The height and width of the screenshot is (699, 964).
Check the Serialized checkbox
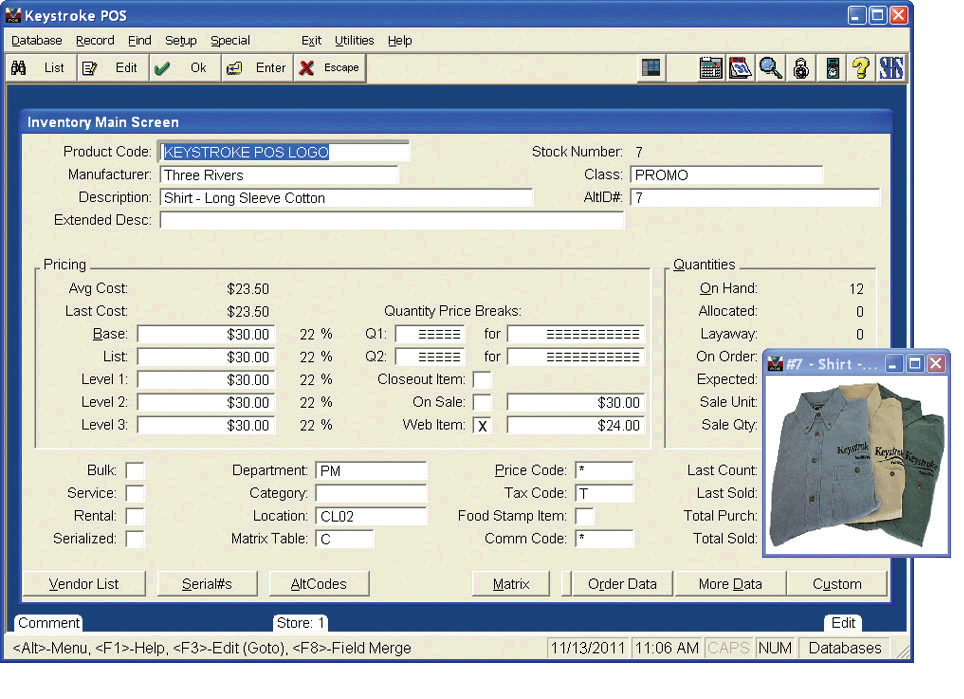[x=134, y=539]
